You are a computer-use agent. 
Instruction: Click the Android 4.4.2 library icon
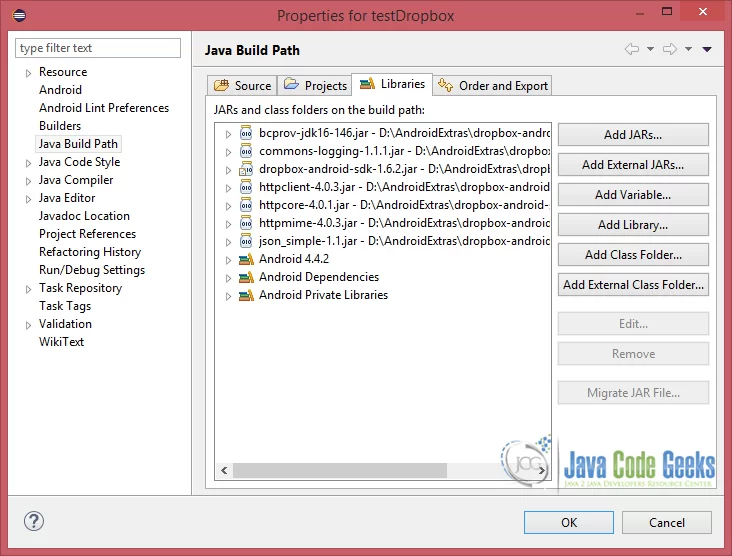pyautogui.click(x=246, y=259)
